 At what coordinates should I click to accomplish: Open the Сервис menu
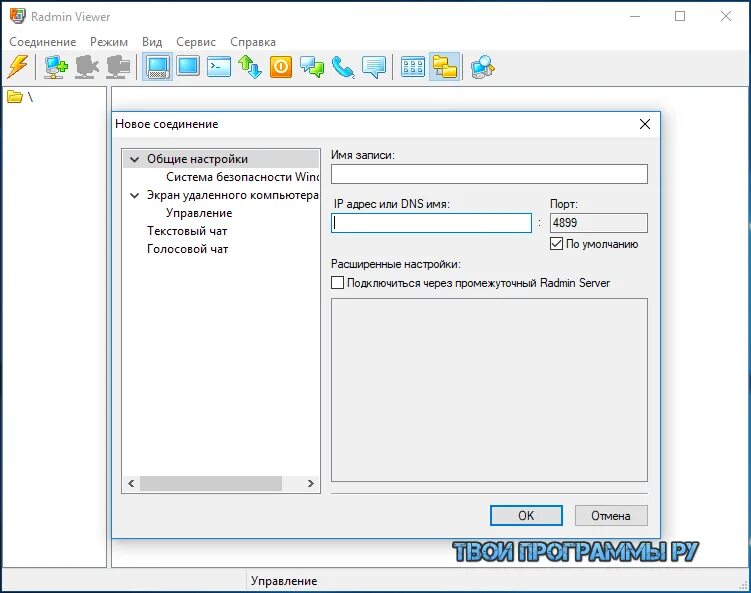point(196,42)
